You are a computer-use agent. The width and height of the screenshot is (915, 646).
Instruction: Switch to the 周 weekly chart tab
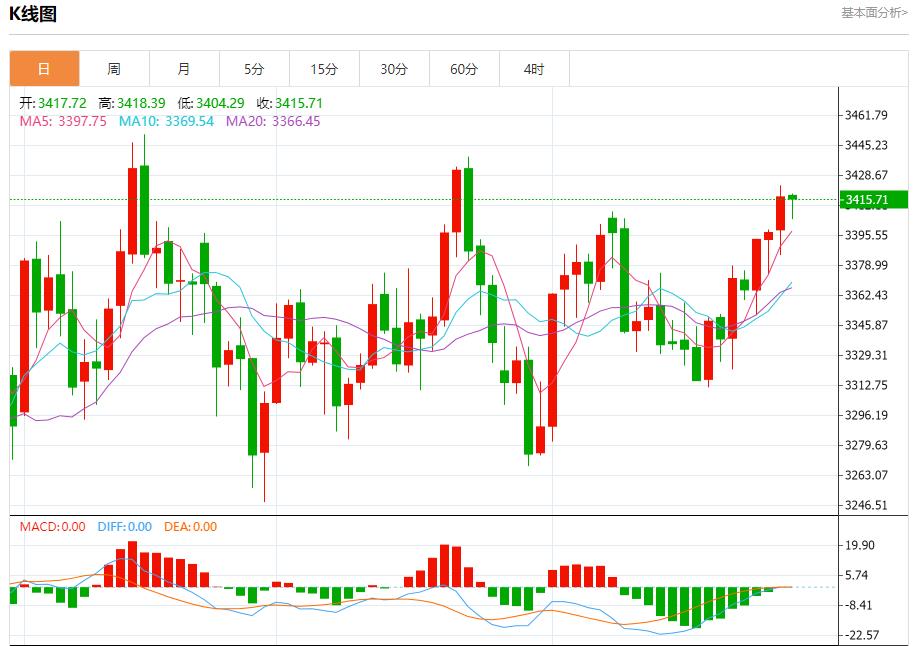[x=113, y=68]
